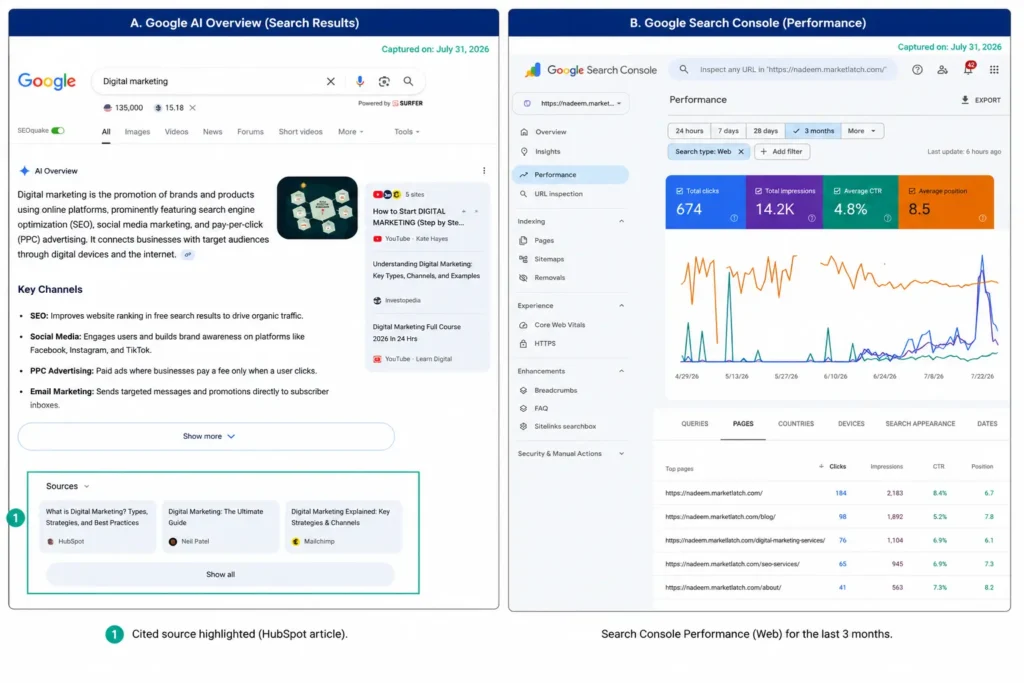Click the Overview home icon in sidebar
1024x683 pixels.
coord(524,132)
